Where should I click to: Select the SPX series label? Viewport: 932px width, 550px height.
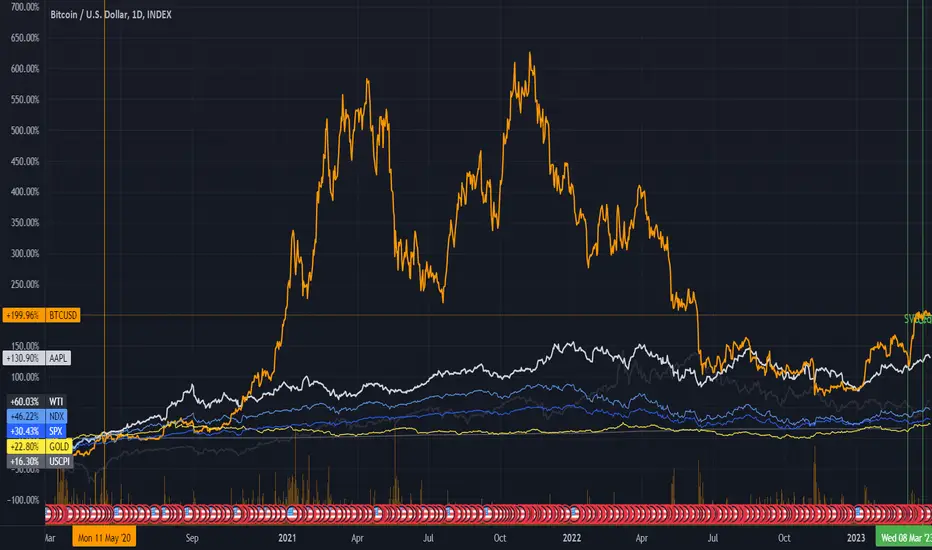tap(56, 431)
